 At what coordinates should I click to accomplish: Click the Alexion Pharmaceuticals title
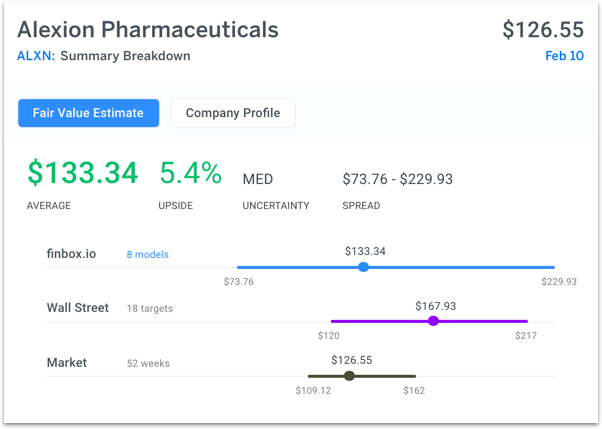click(x=148, y=30)
